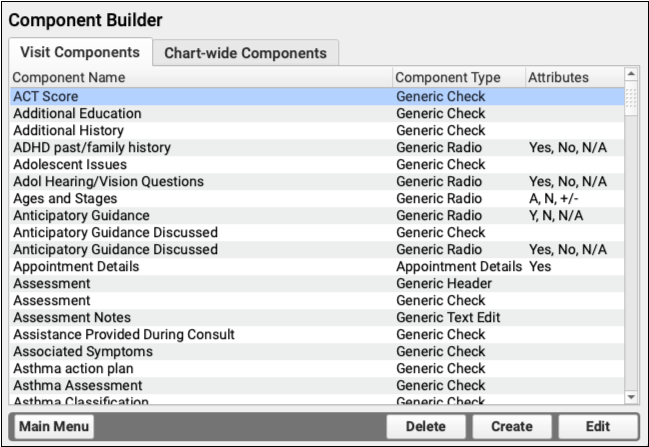The width and height of the screenshot is (649, 447).
Task: Select the Visit Components tab
Action: (80, 52)
